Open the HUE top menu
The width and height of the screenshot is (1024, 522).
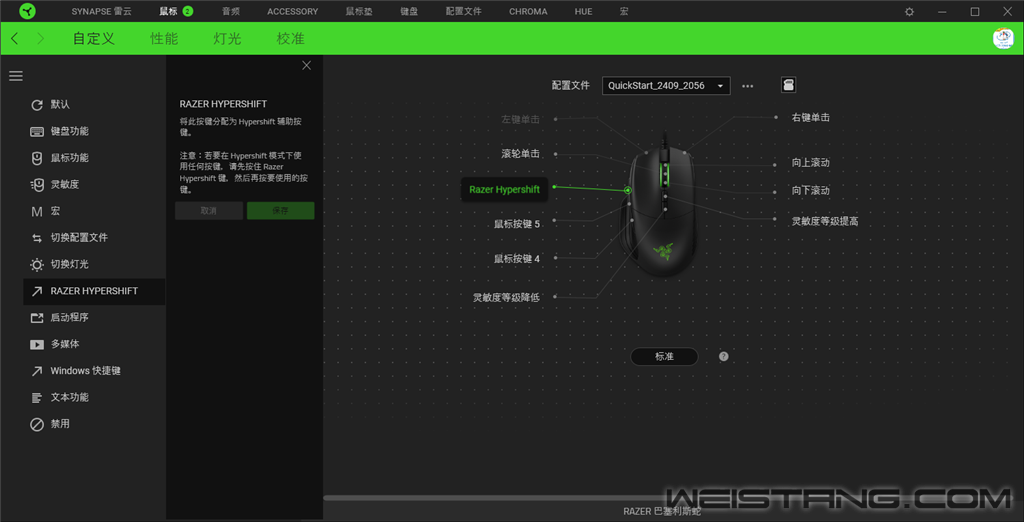click(584, 12)
